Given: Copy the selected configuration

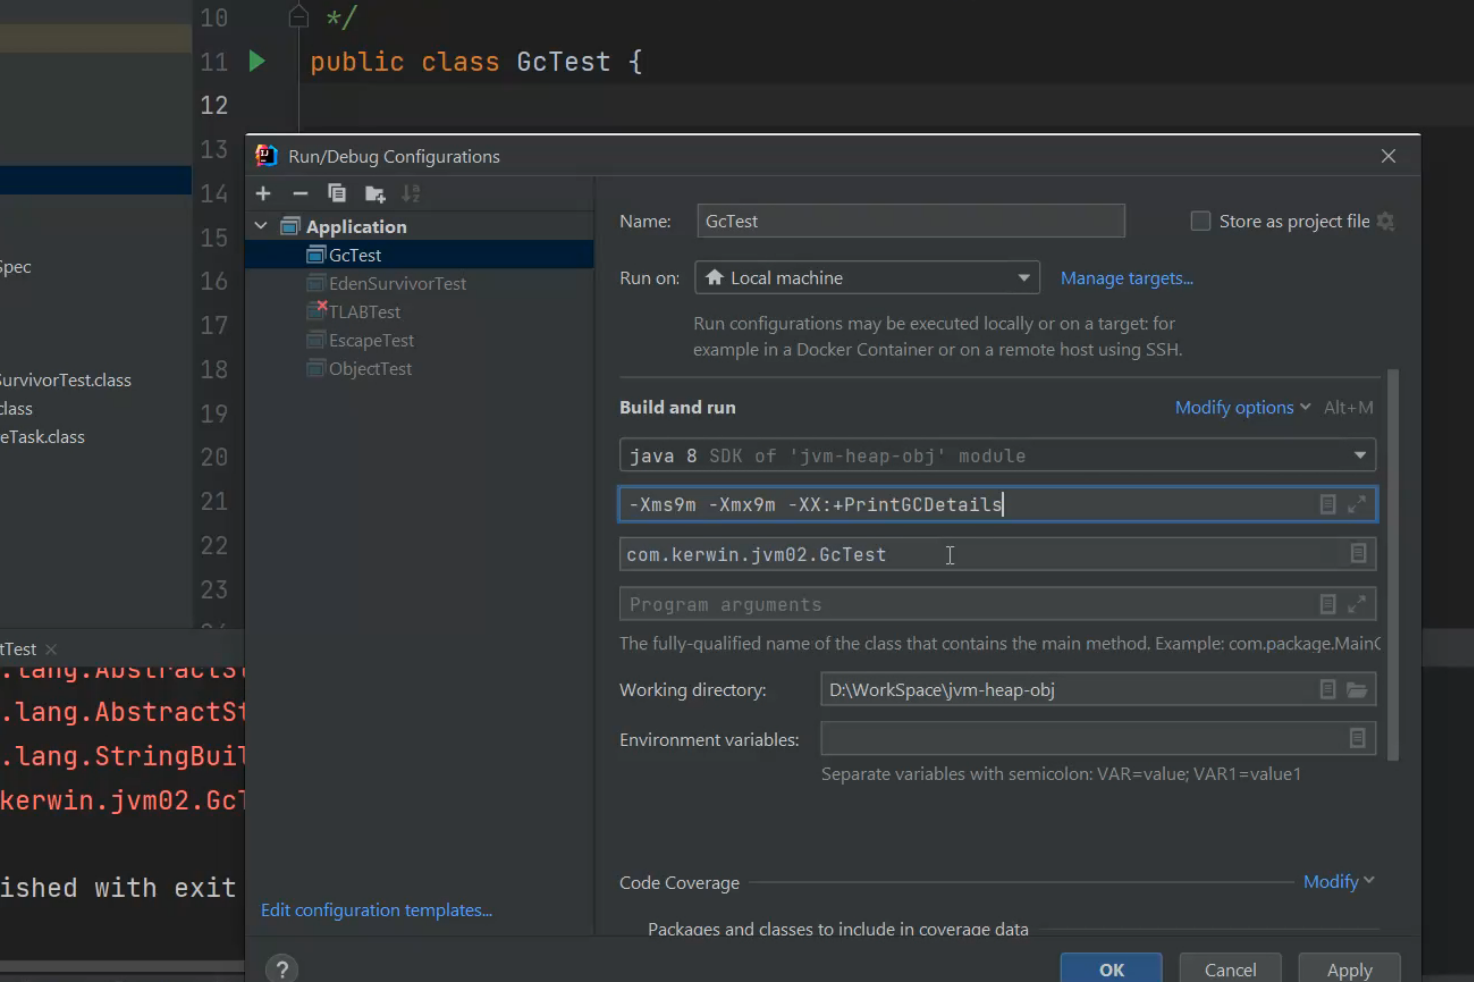Looking at the screenshot, I should 337,194.
